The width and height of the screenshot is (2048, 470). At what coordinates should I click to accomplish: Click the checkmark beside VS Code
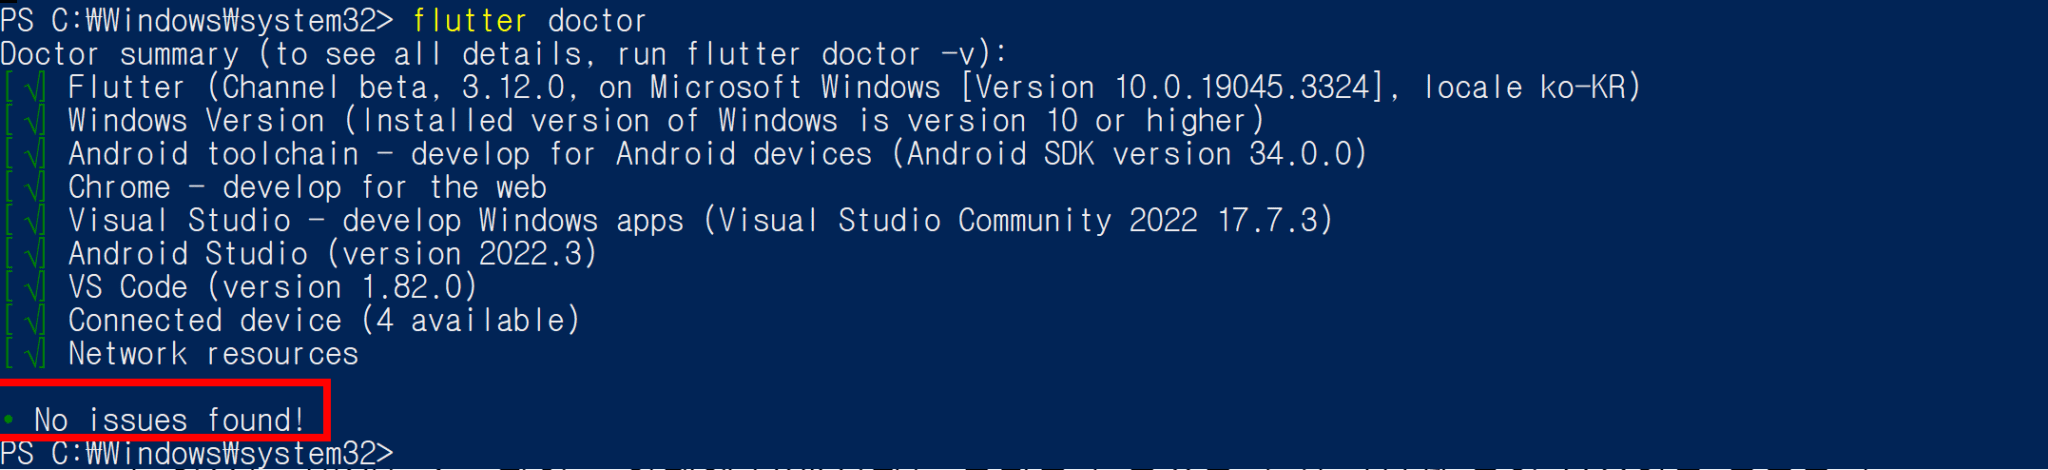point(35,288)
